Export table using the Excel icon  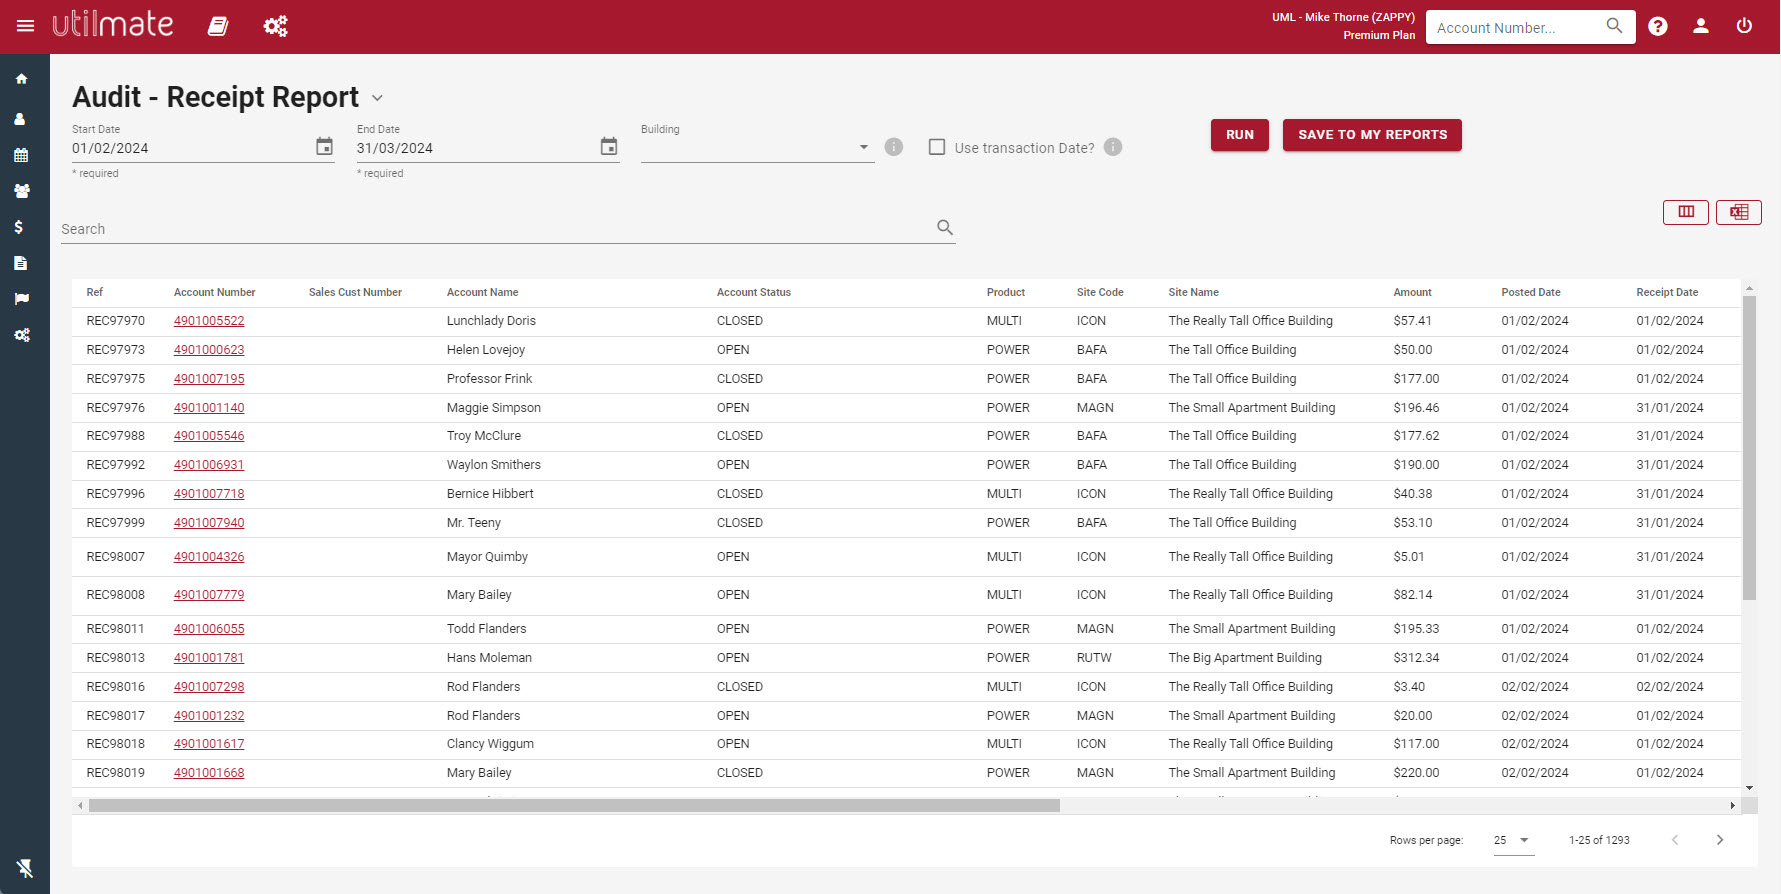1739,212
